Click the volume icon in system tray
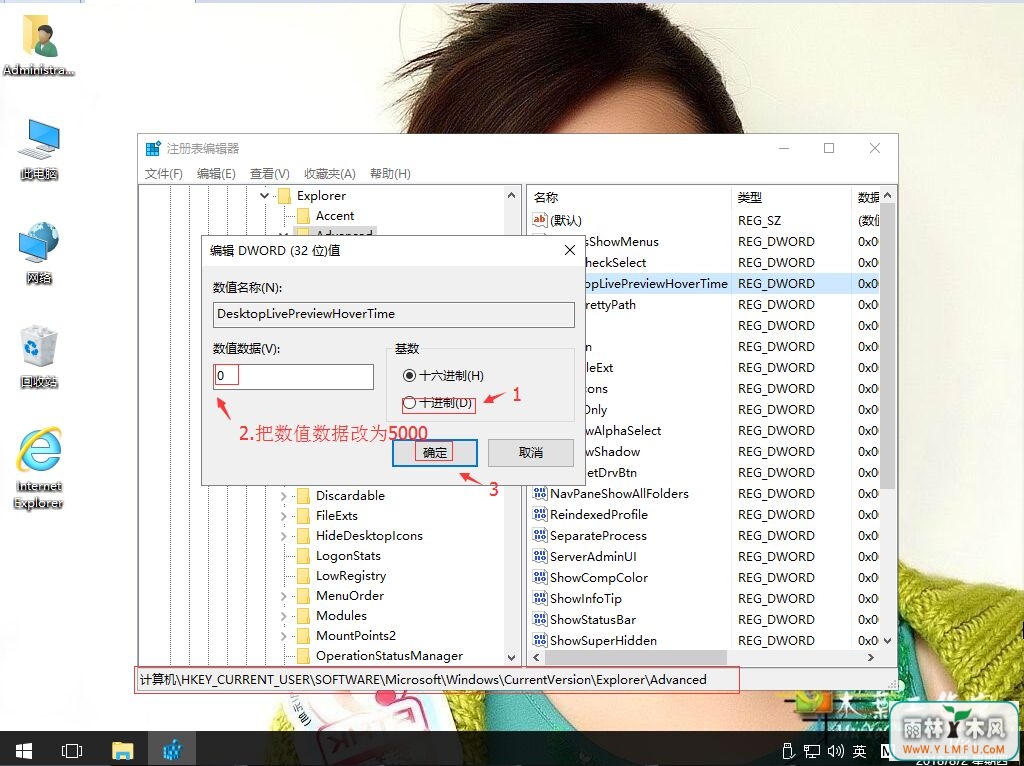Viewport: 1024px width, 766px height. click(835, 751)
